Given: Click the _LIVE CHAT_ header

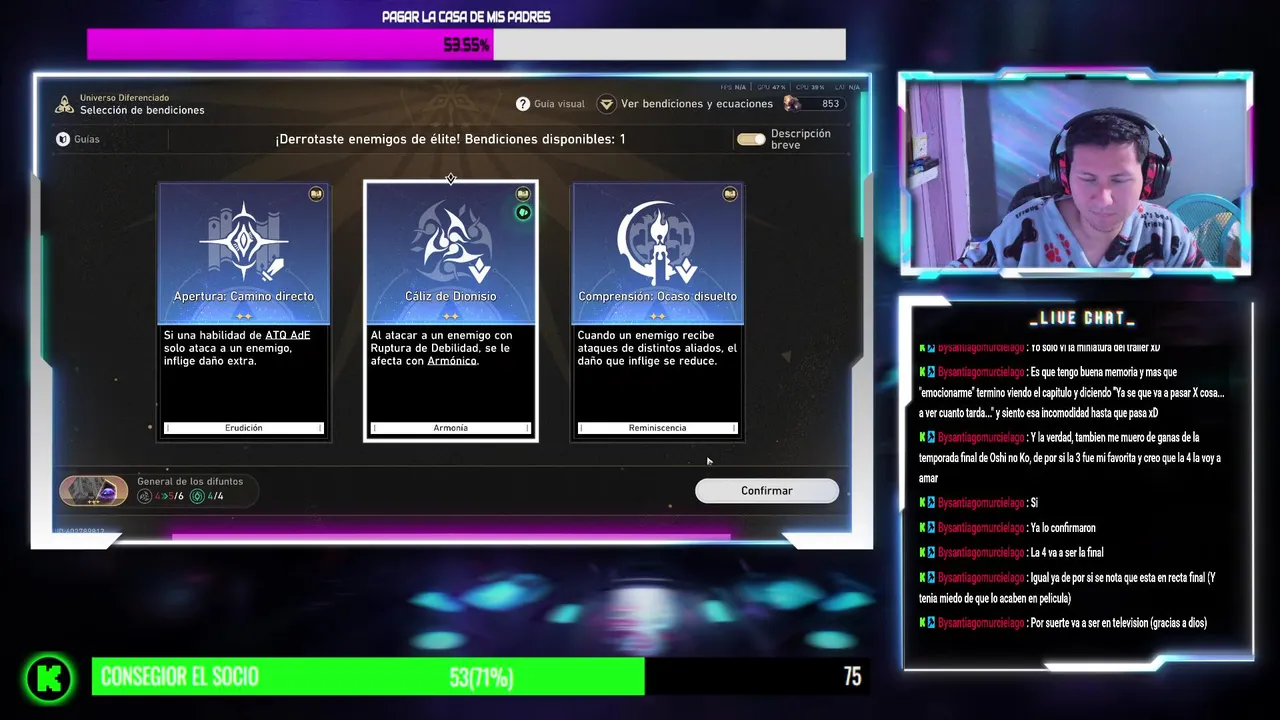Looking at the screenshot, I should pos(1082,318).
